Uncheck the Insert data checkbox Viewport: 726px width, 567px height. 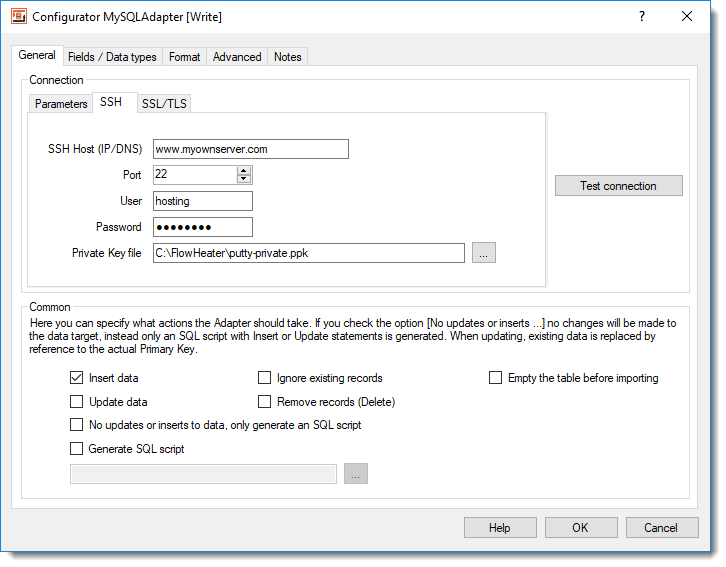76,378
